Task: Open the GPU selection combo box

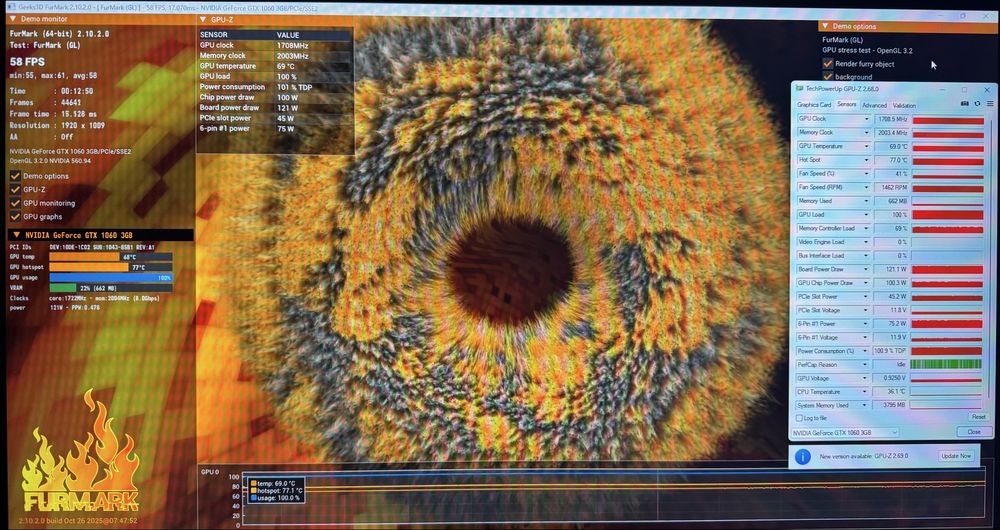Action: click(845, 433)
